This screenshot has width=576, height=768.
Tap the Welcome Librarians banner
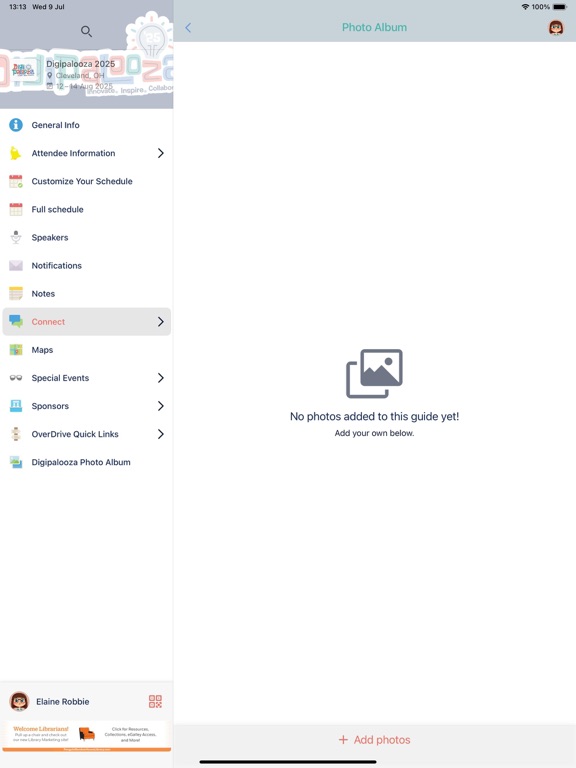(x=87, y=736)
